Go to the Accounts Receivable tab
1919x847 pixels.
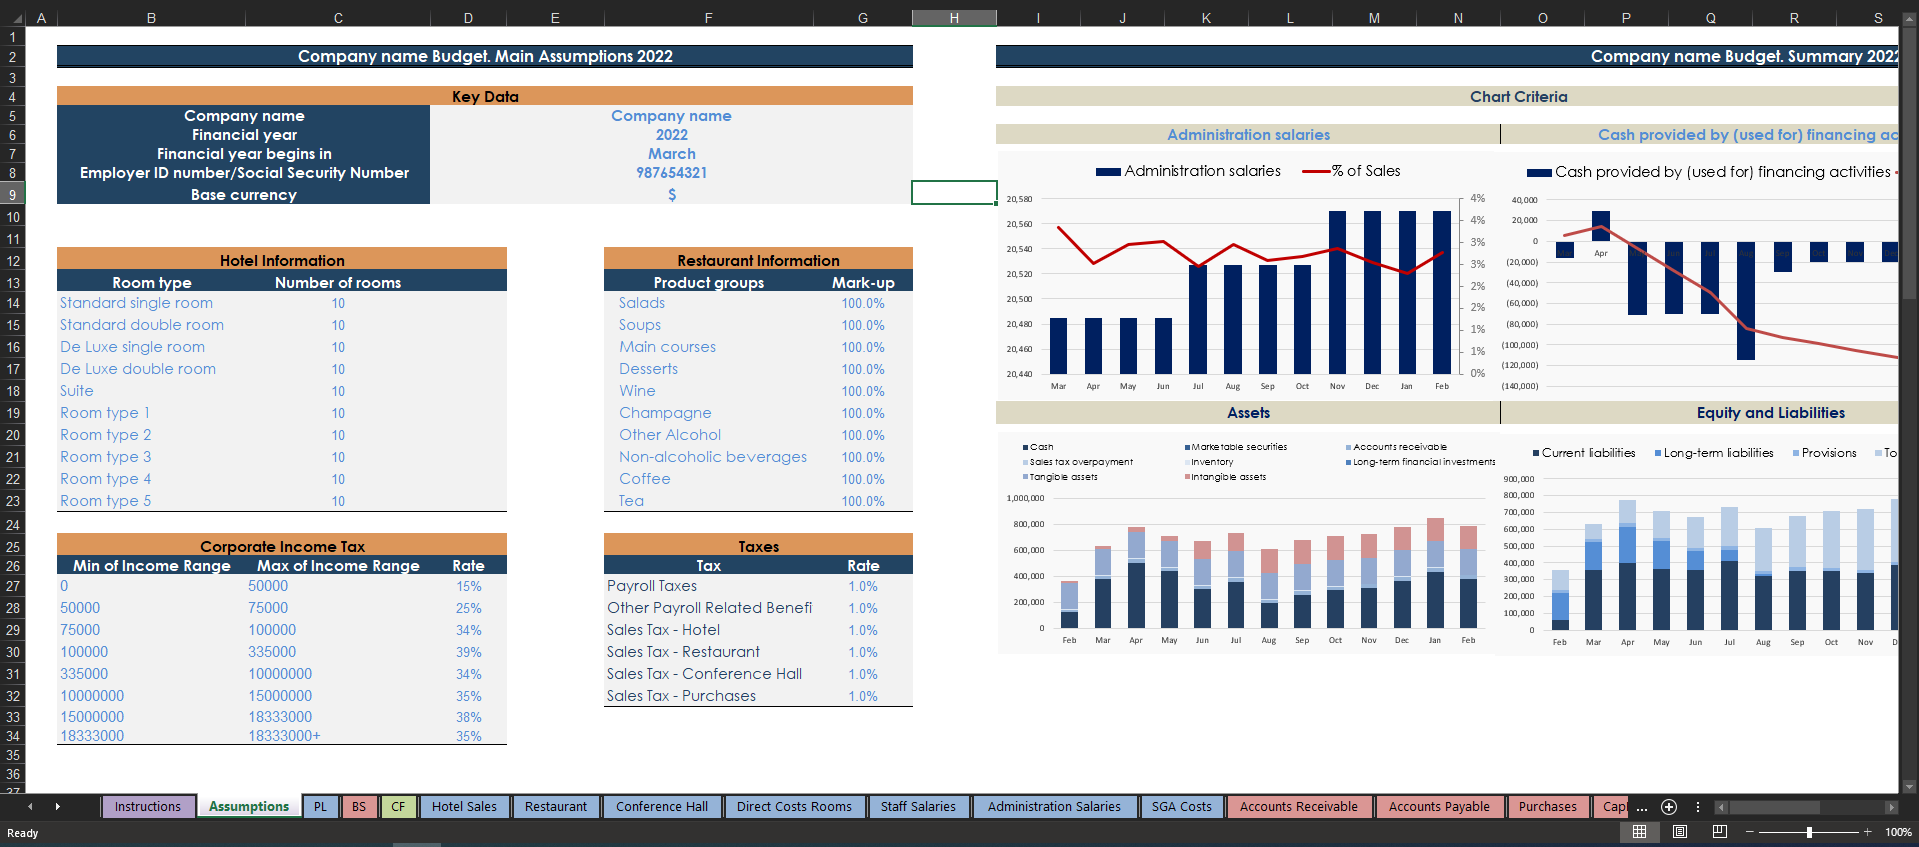pyautogui.click(x=1298, y=807)
